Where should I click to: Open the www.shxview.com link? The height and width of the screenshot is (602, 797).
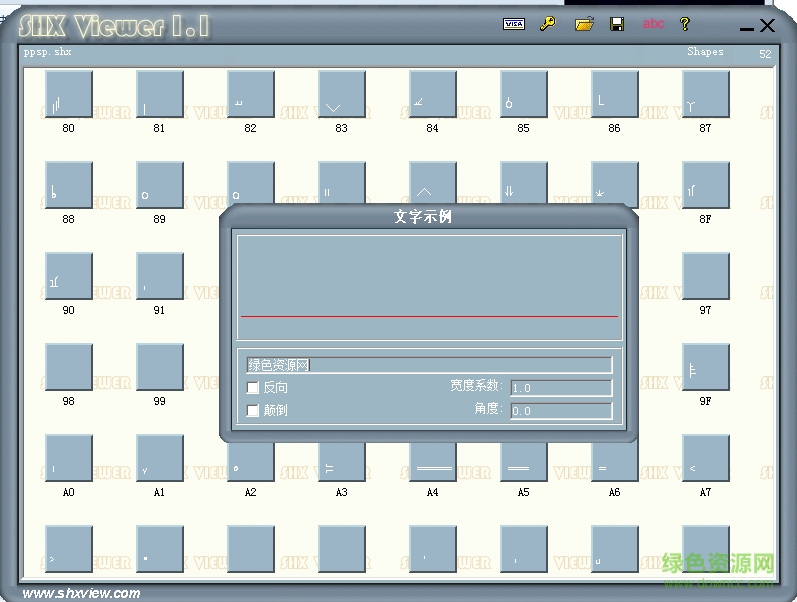pos(81,593)
